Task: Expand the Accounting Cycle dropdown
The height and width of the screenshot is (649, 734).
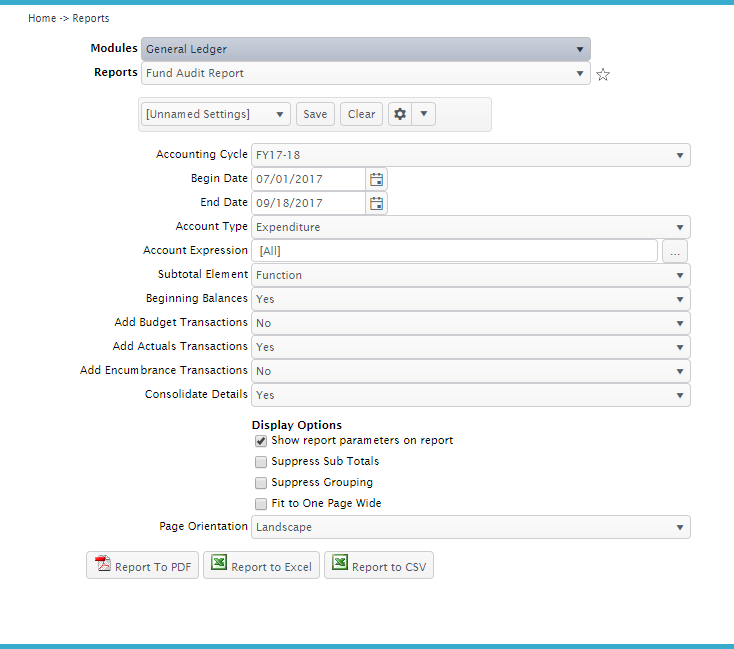Action: click(470, 155)
